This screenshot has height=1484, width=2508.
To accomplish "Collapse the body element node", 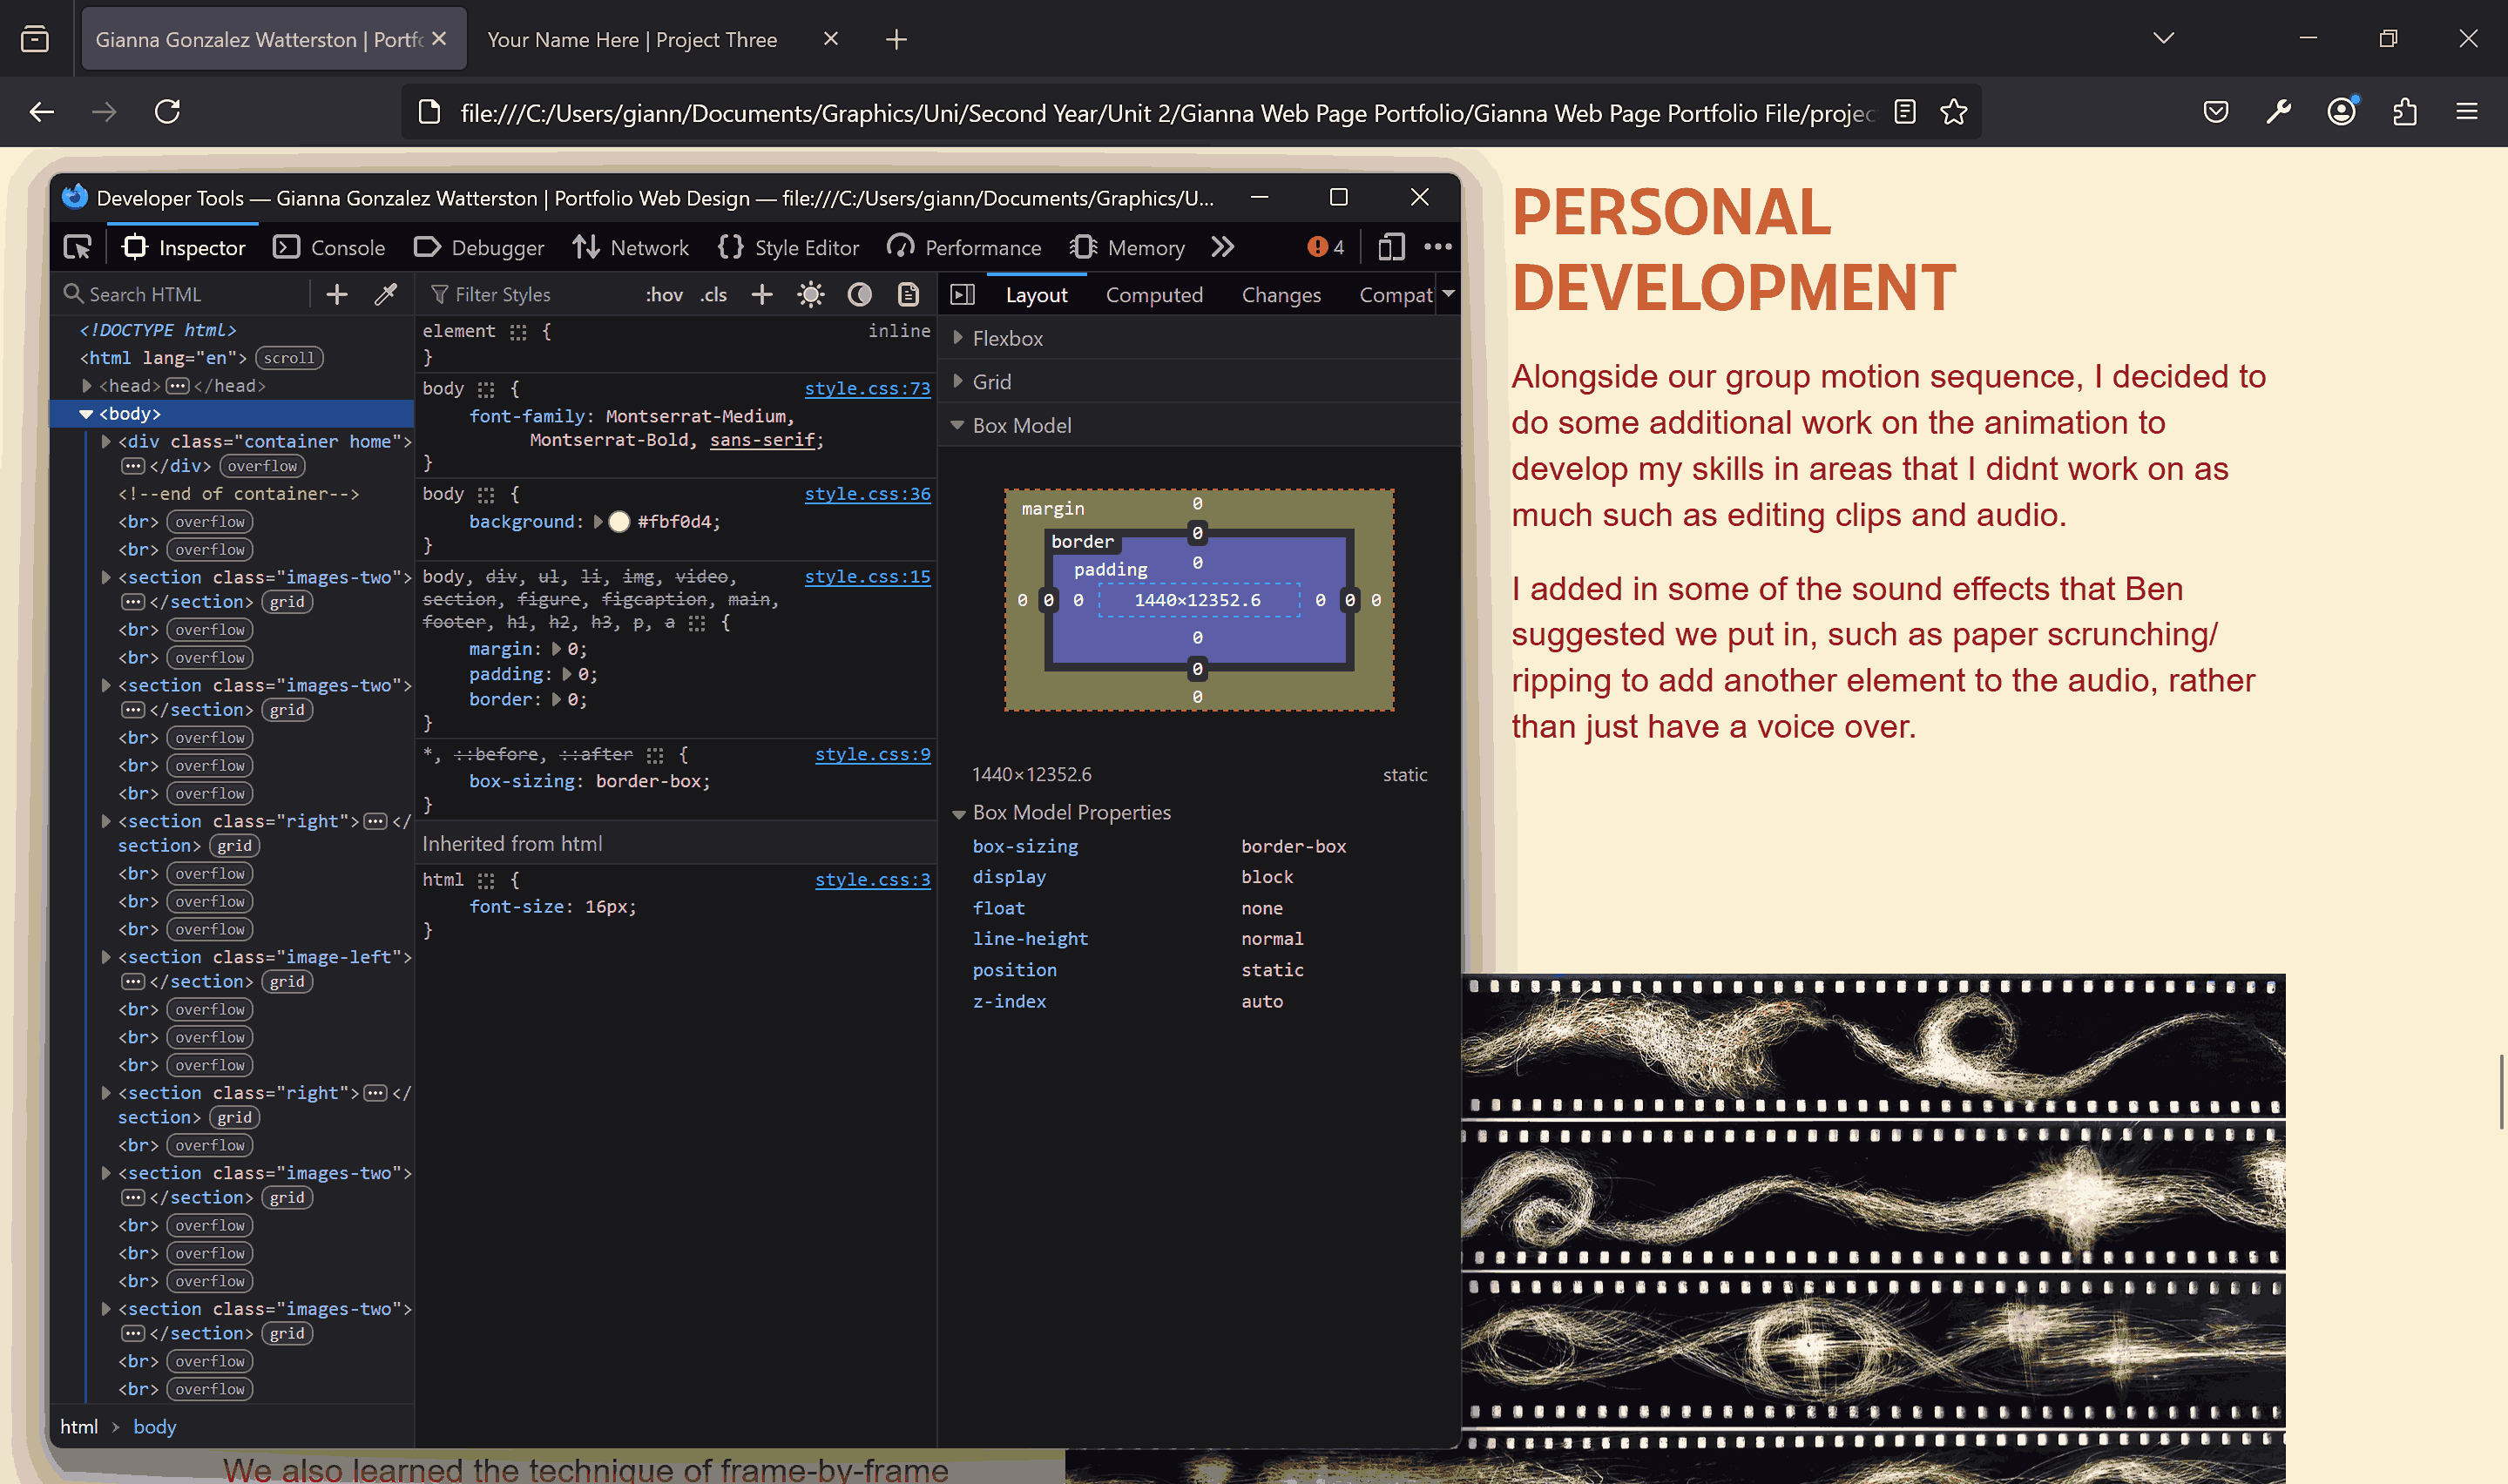I will 86,413.
